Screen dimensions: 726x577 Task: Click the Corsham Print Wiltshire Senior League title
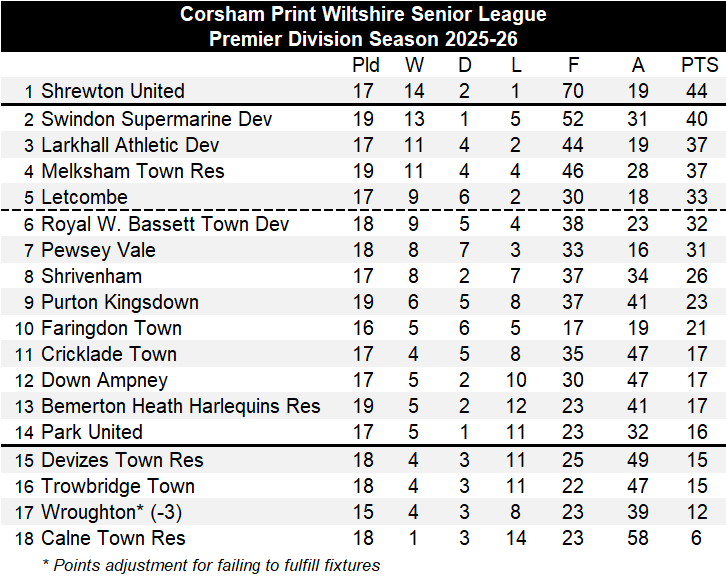363,15
